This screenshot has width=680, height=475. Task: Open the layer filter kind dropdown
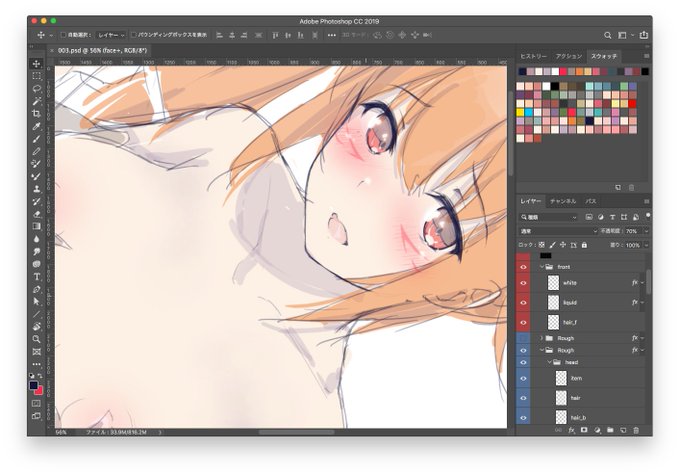pyautogui.click(x=549, y=217)
